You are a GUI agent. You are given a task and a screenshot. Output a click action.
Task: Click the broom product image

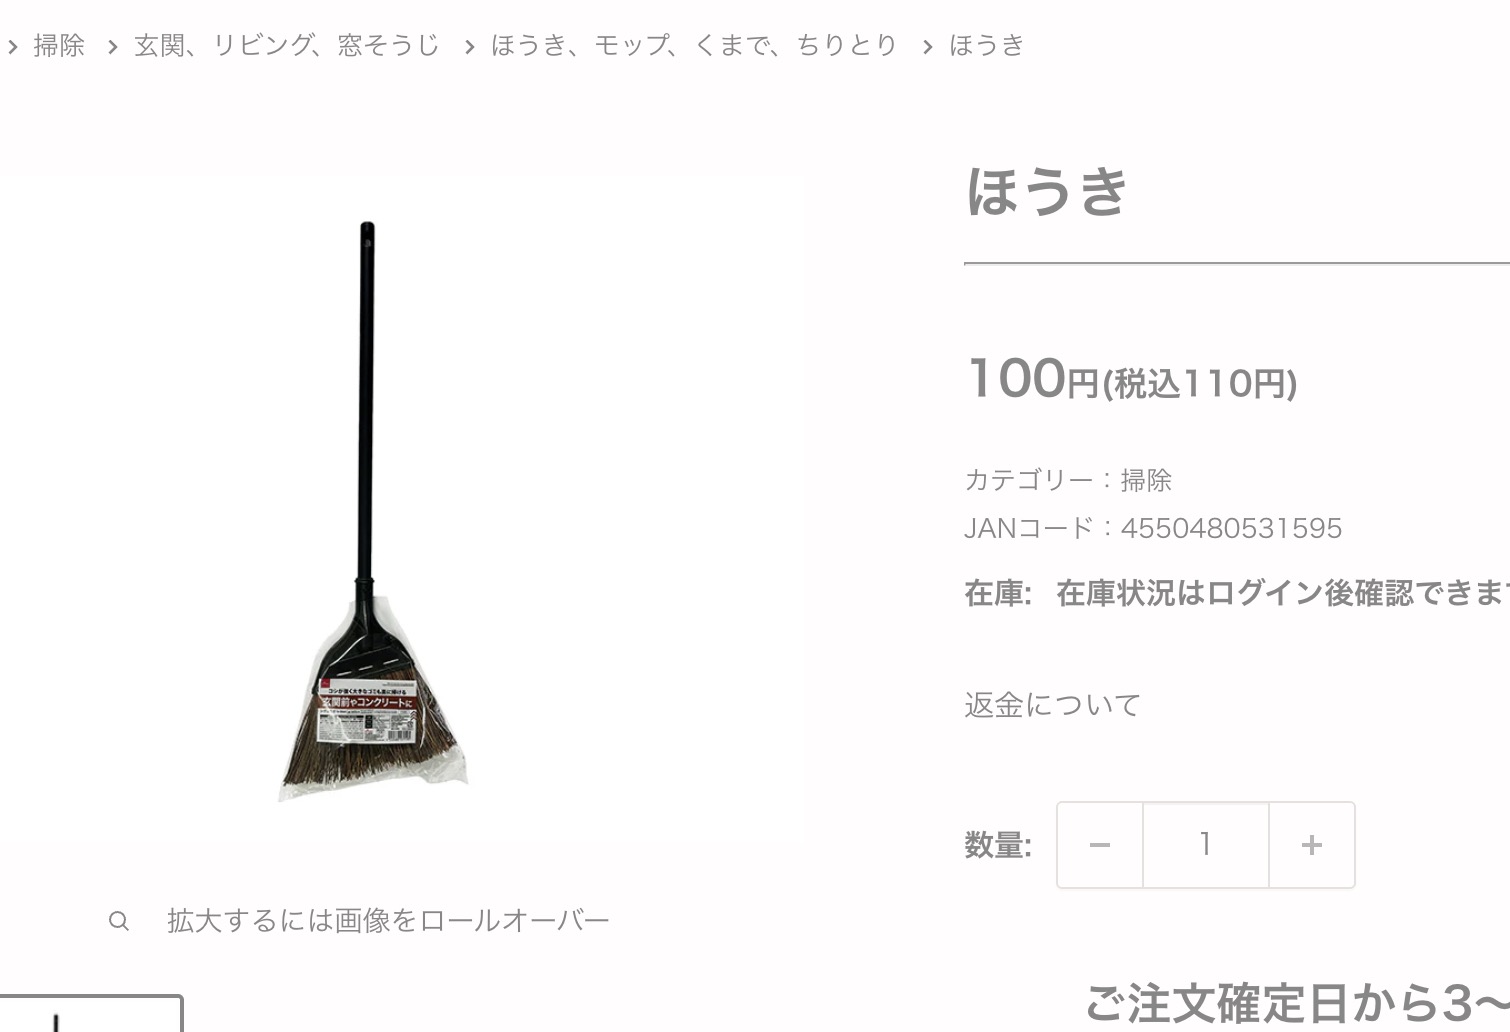pyautogui.click(x=371, y=511)
